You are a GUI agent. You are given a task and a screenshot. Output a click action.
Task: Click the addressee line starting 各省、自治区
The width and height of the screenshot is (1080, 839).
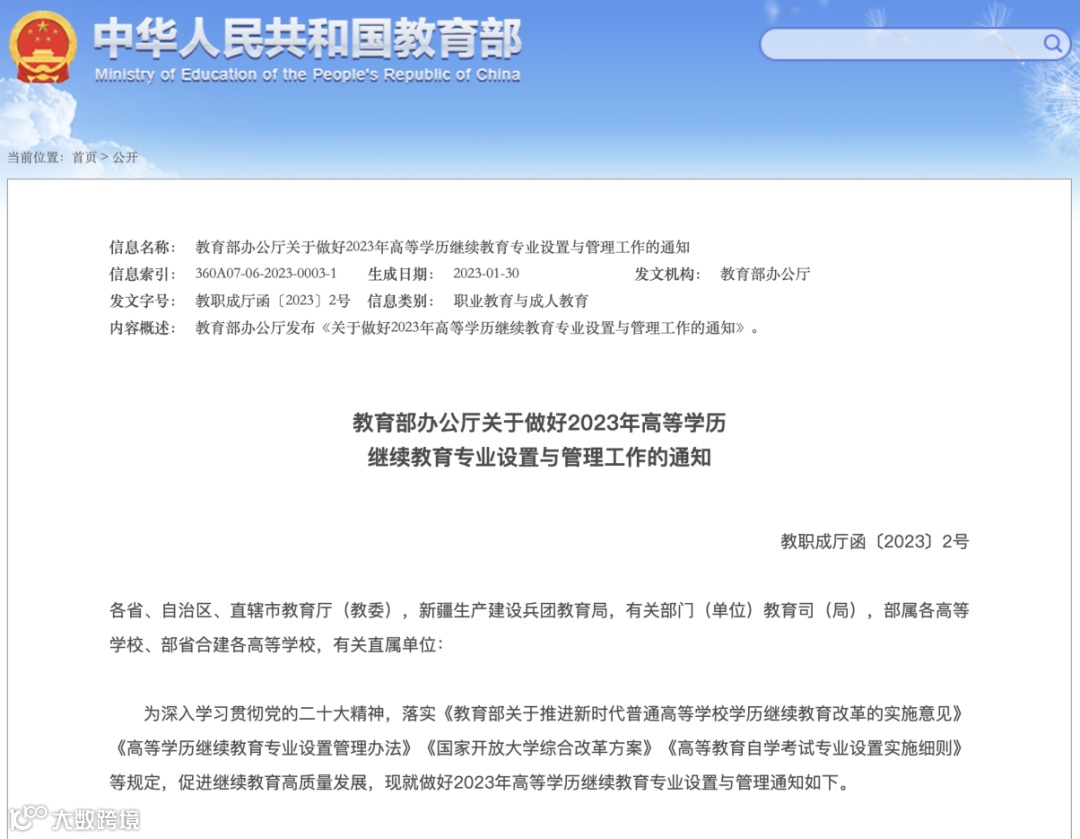coord(539,610)
